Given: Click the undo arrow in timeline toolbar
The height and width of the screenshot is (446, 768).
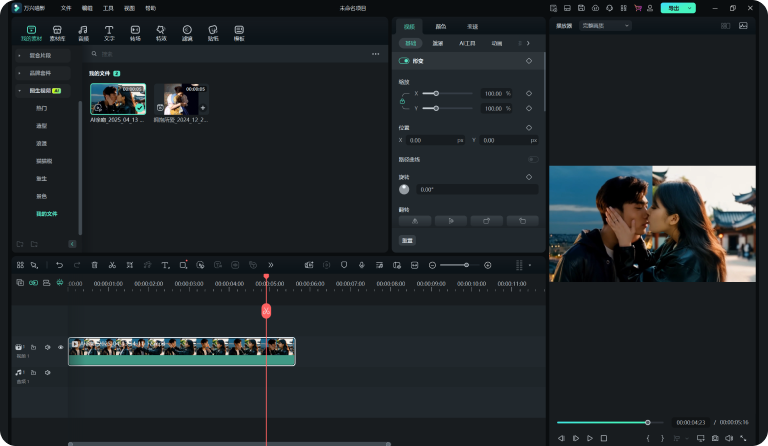Looking at the screenshot, I should click(x=60, y=265).
